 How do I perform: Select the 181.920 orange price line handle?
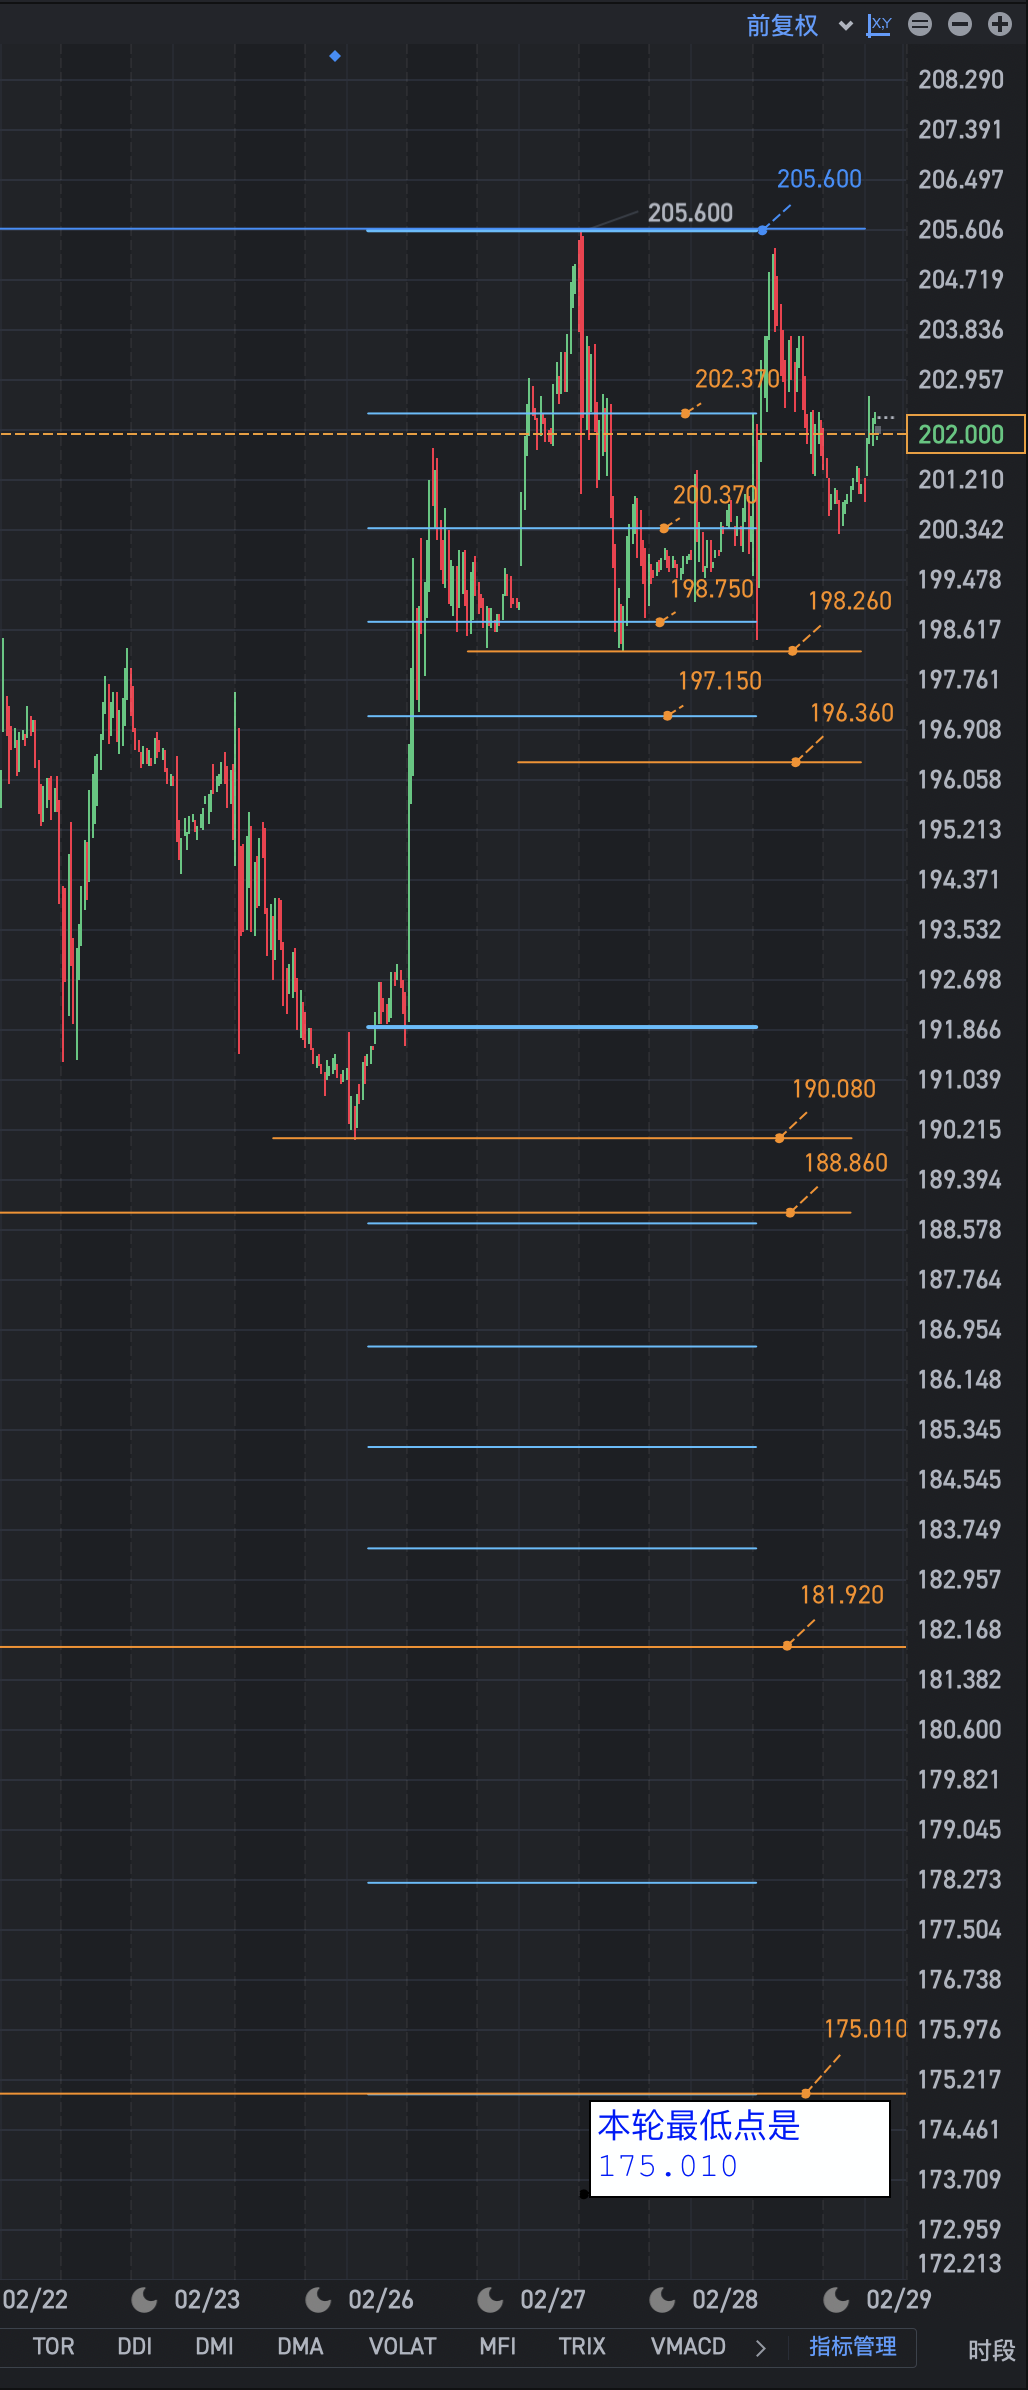tap(788, 1645)
